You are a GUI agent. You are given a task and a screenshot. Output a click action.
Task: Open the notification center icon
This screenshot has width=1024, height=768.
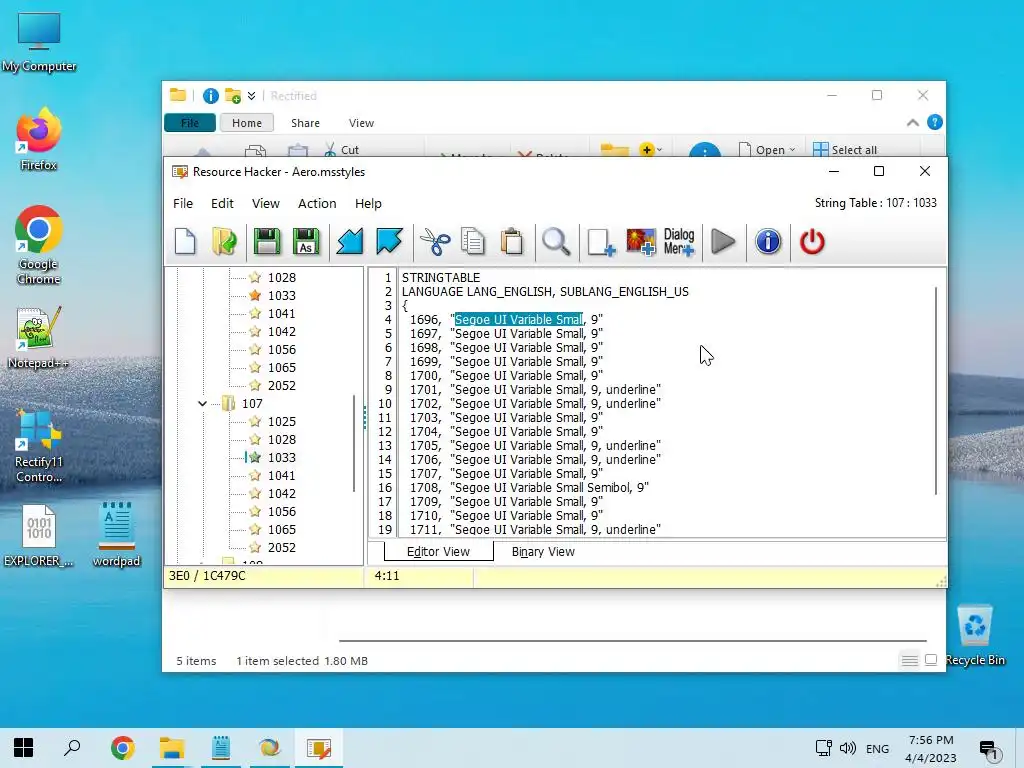click(x=989, y=750)
